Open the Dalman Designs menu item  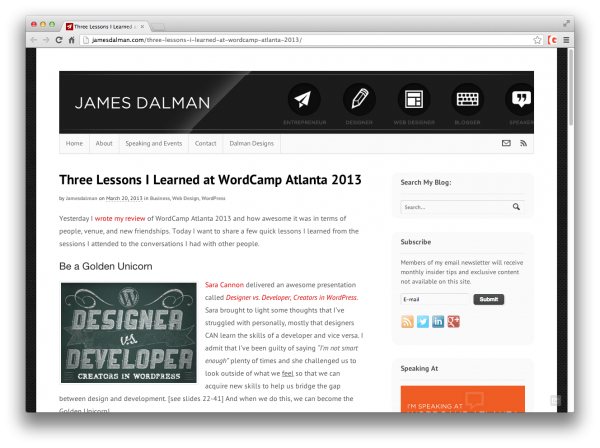252,143
